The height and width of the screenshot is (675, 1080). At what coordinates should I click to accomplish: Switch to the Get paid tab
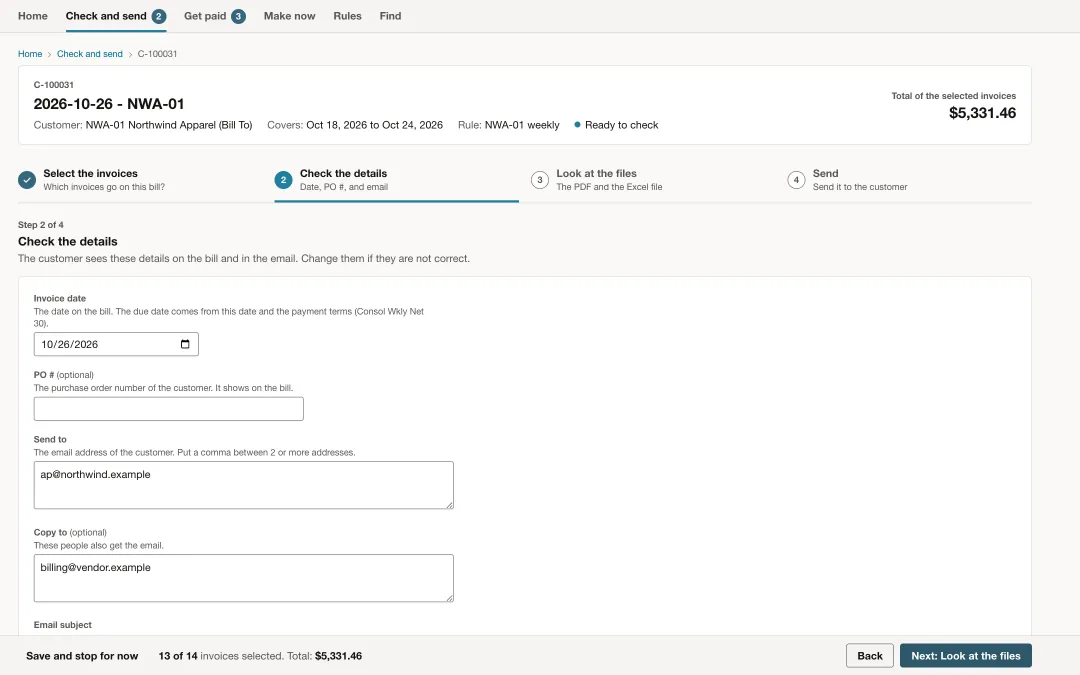coord(214,16)
